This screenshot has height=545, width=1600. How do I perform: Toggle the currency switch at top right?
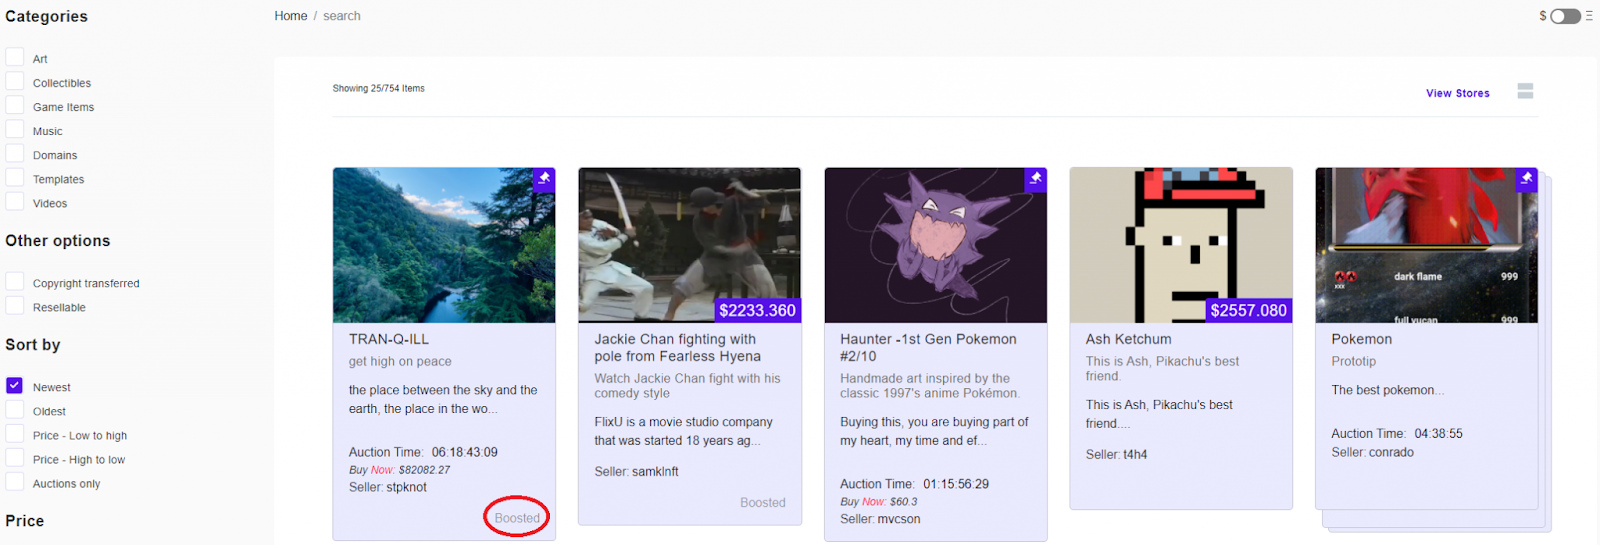click(1565, 16)
